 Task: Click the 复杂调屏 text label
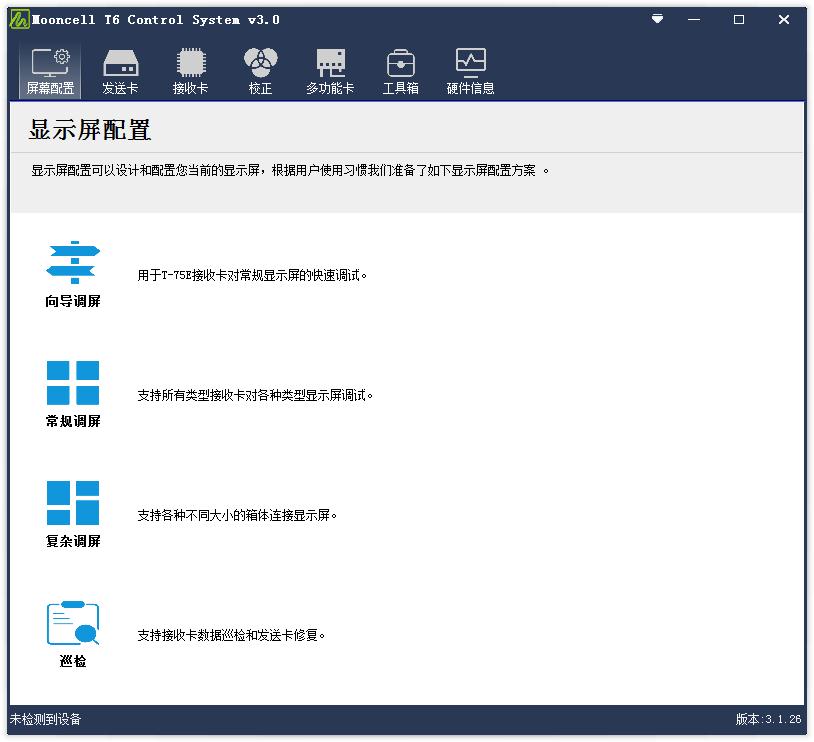click(73, 541)
